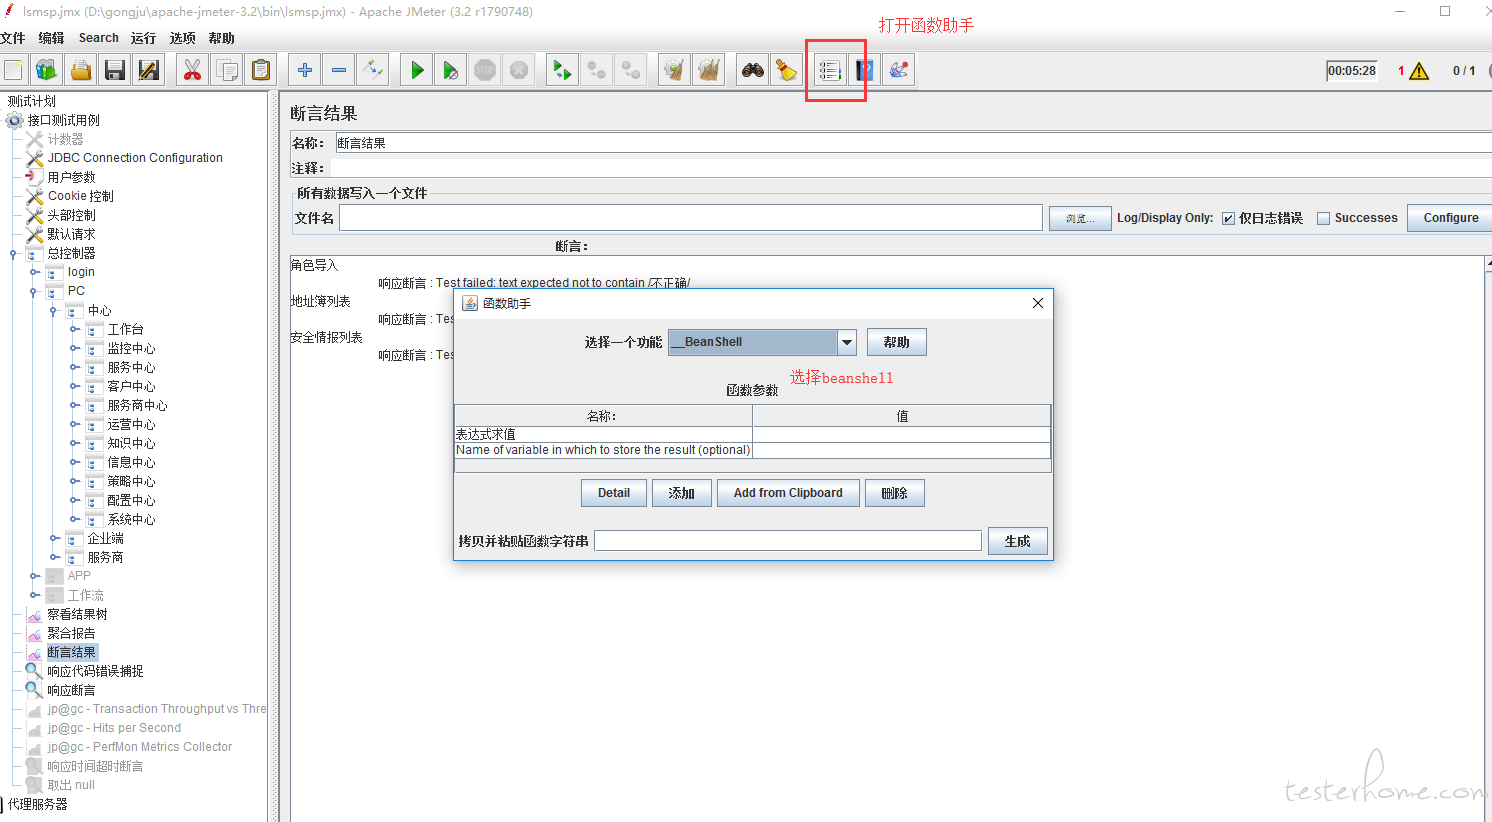Click the Shutdown X icon
1492x822 pixels.
[x=519, y=70]
